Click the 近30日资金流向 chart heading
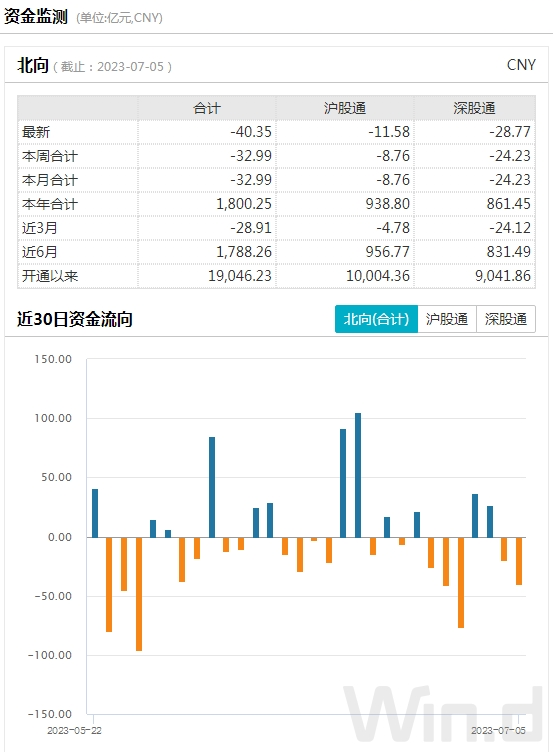Image resolution: width=553 pixels, height=752 pixels. tap(74, 319)
